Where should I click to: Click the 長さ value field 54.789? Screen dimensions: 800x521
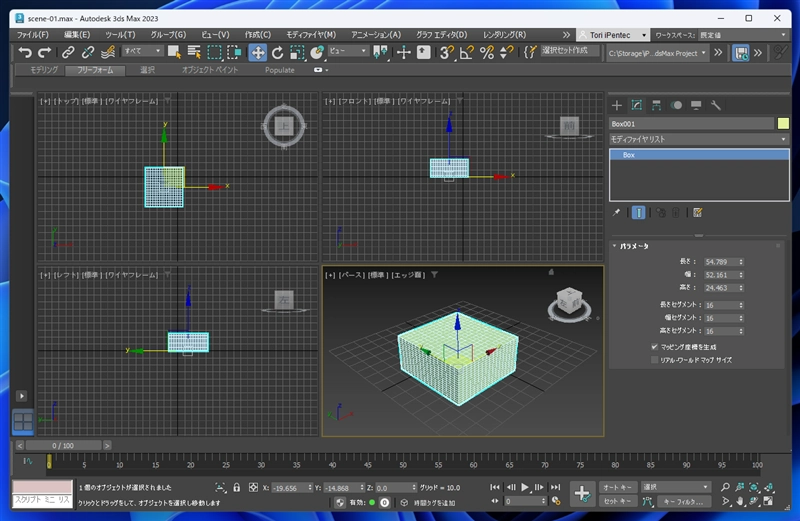(720, 262)
